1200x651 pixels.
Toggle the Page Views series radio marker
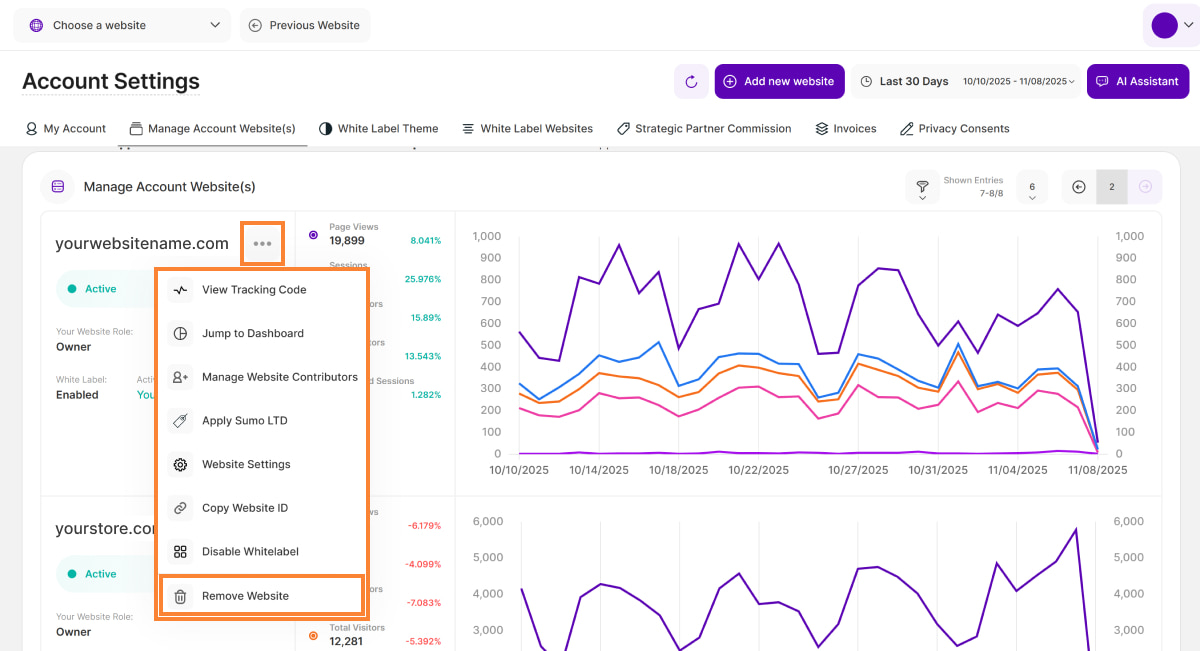pos(314,235)
